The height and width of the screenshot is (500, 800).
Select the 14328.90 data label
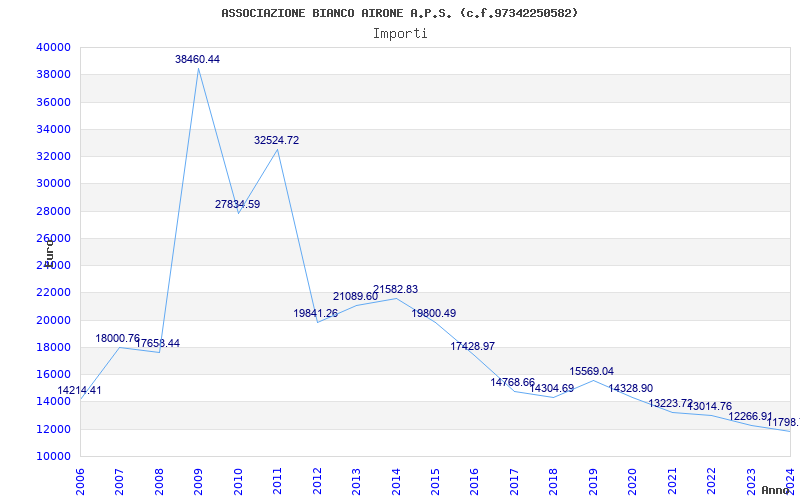631,388
